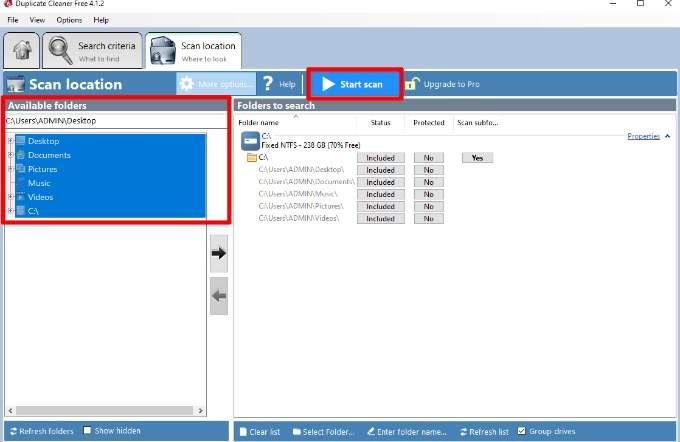Screen dimensions: 680x442
Task: Click the Folder name column header
Action: click(x=258, y=123)
